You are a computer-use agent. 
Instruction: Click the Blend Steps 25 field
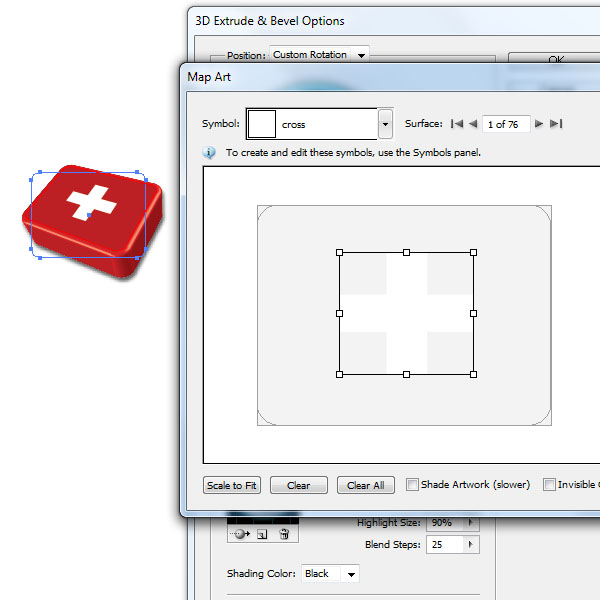click(445, 544)
